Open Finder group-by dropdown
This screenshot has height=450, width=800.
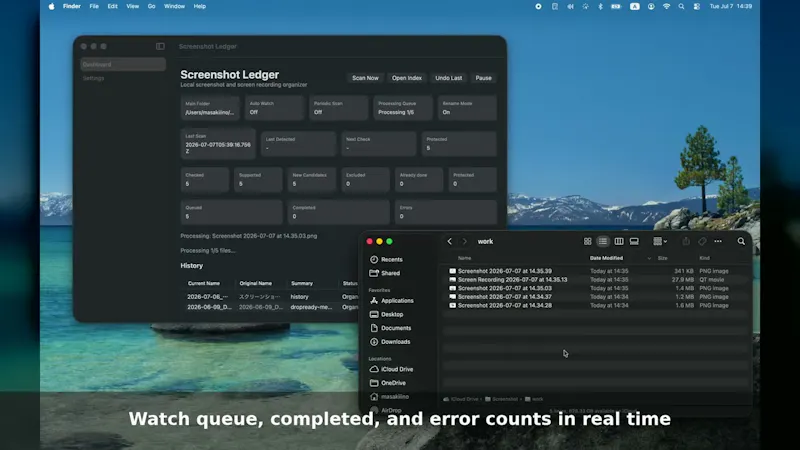point(660,241)
